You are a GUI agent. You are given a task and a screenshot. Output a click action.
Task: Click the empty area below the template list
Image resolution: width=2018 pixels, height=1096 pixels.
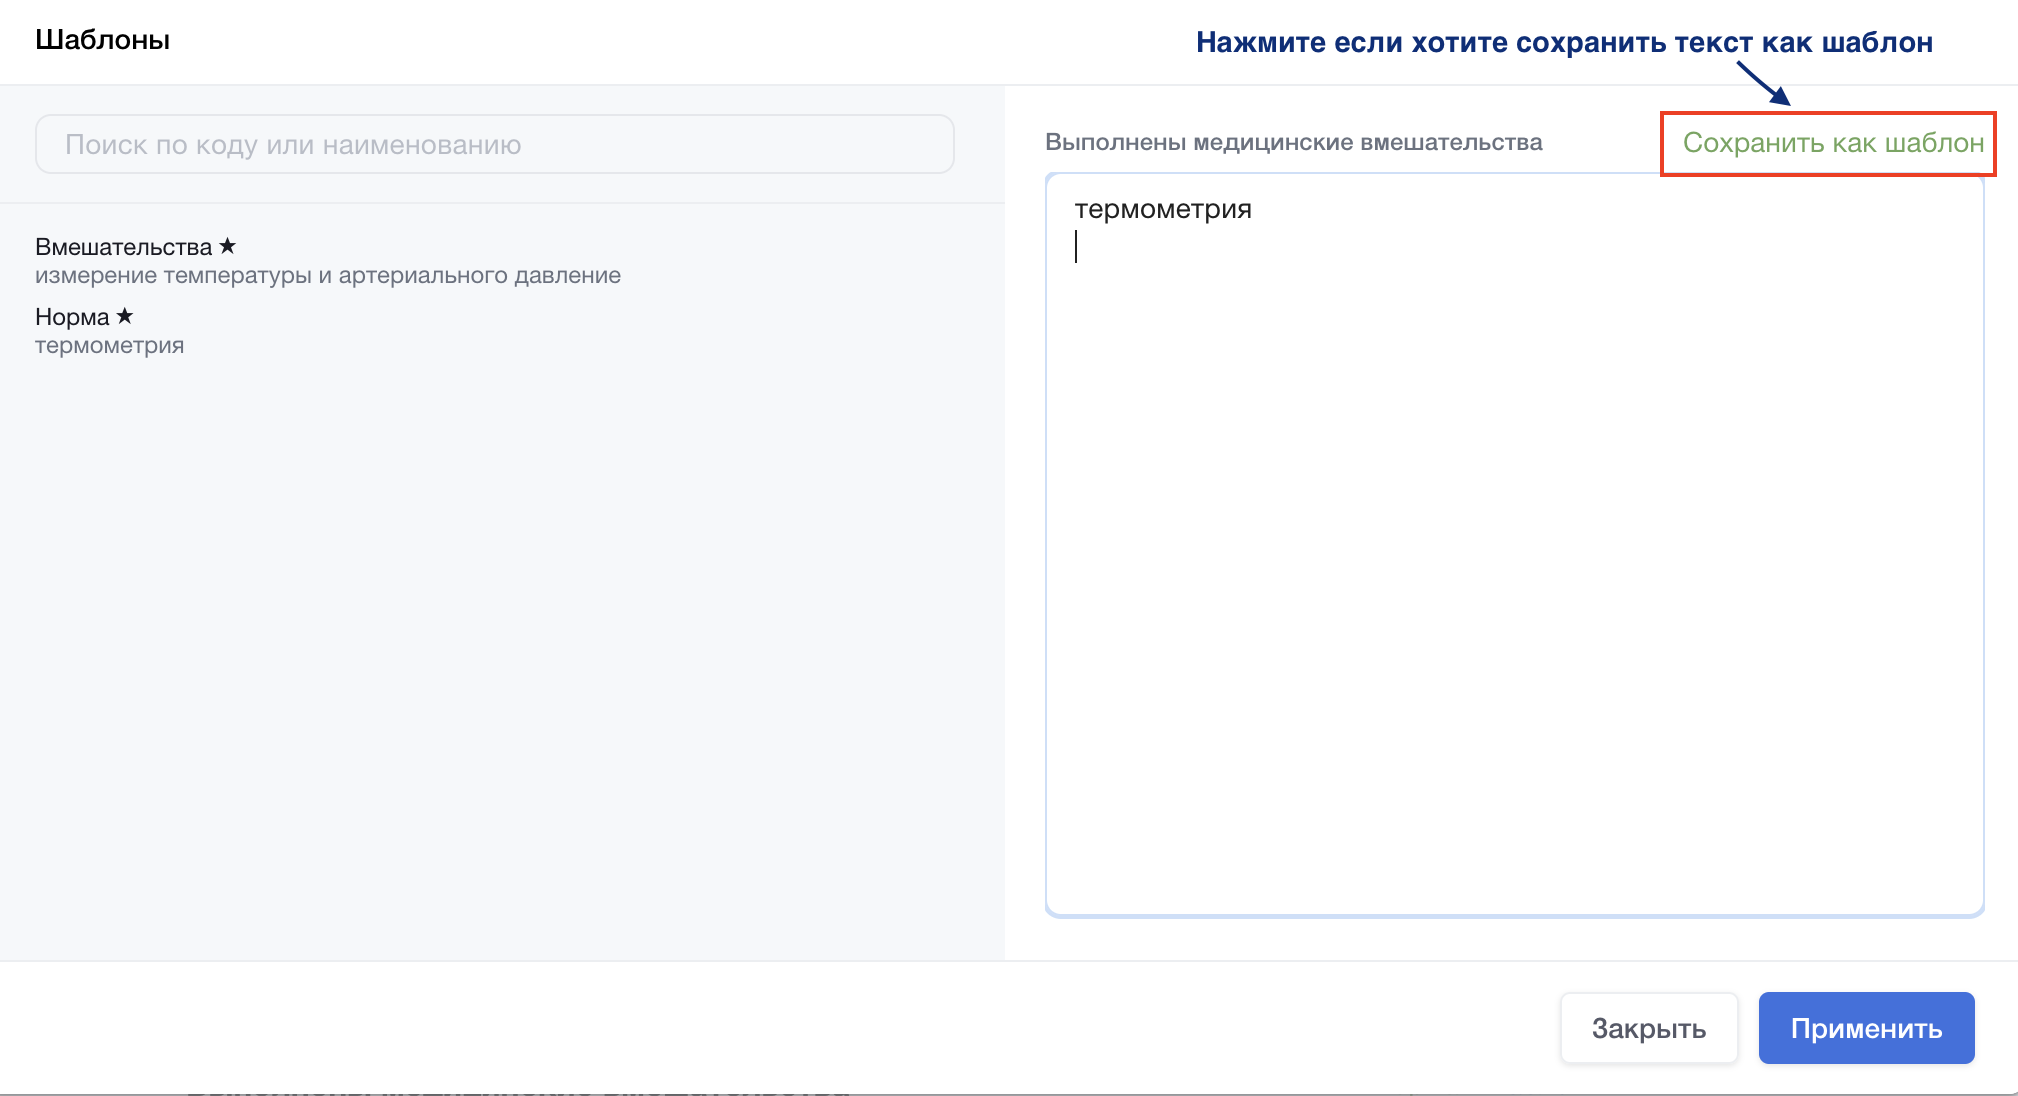point(500,650)
